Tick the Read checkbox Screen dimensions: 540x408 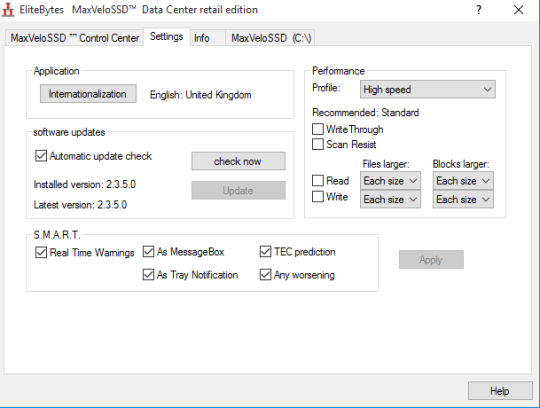click(x=318, y=180)
